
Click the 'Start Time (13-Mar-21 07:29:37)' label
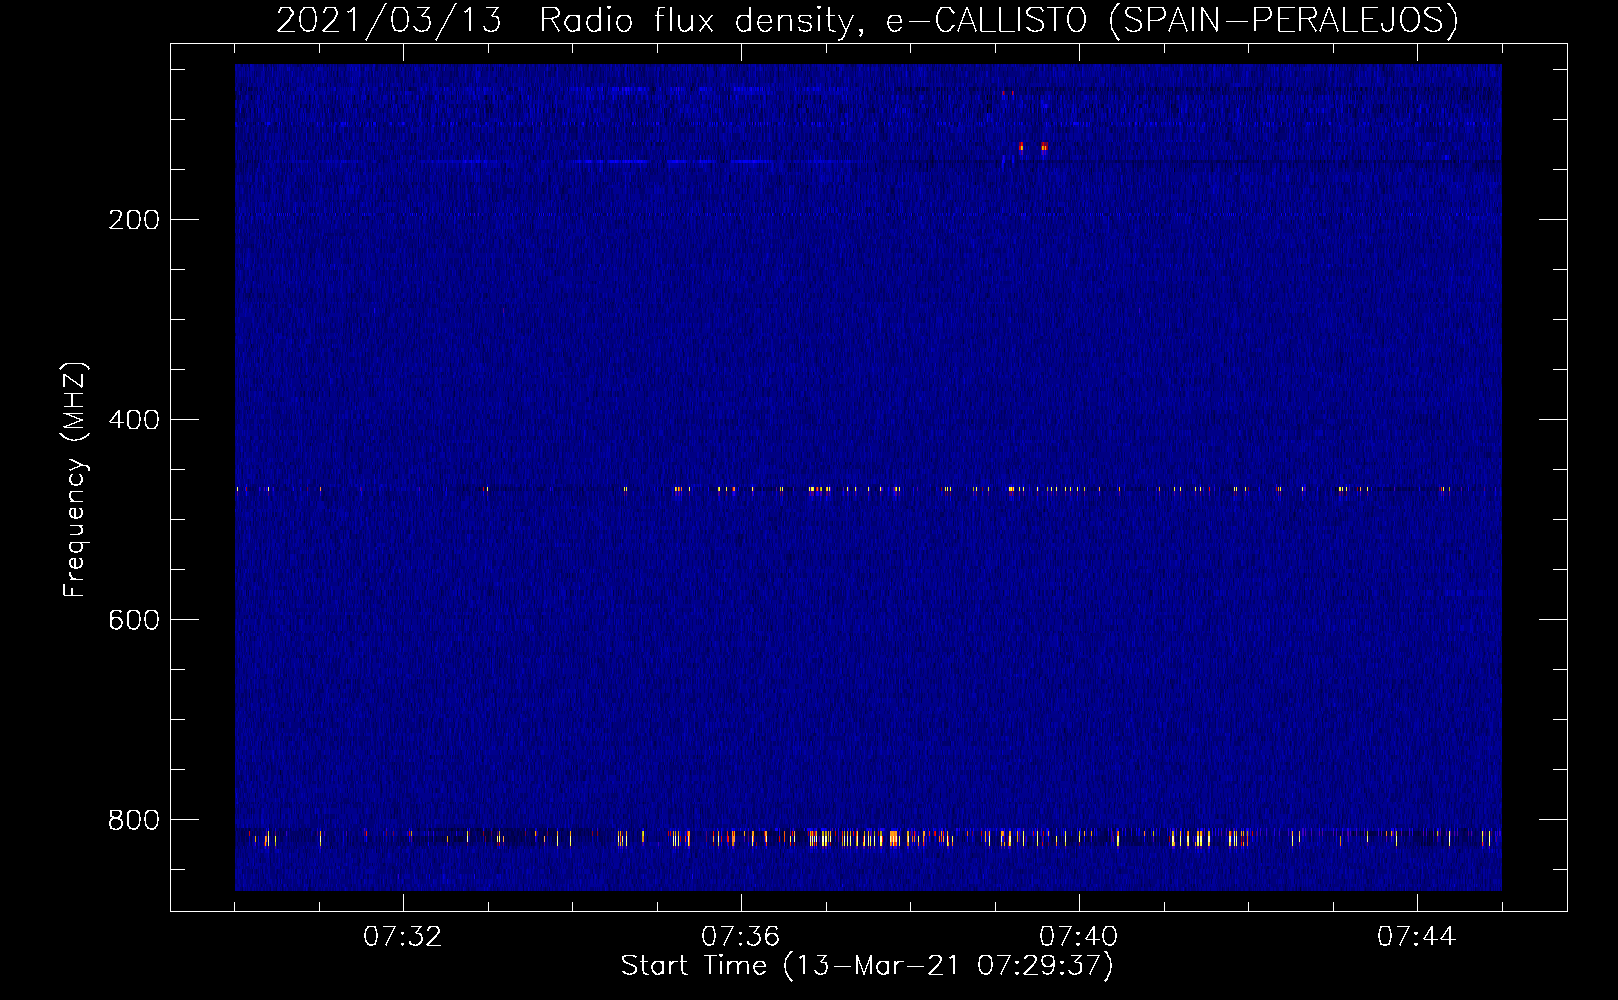click(x=867, y=966)
